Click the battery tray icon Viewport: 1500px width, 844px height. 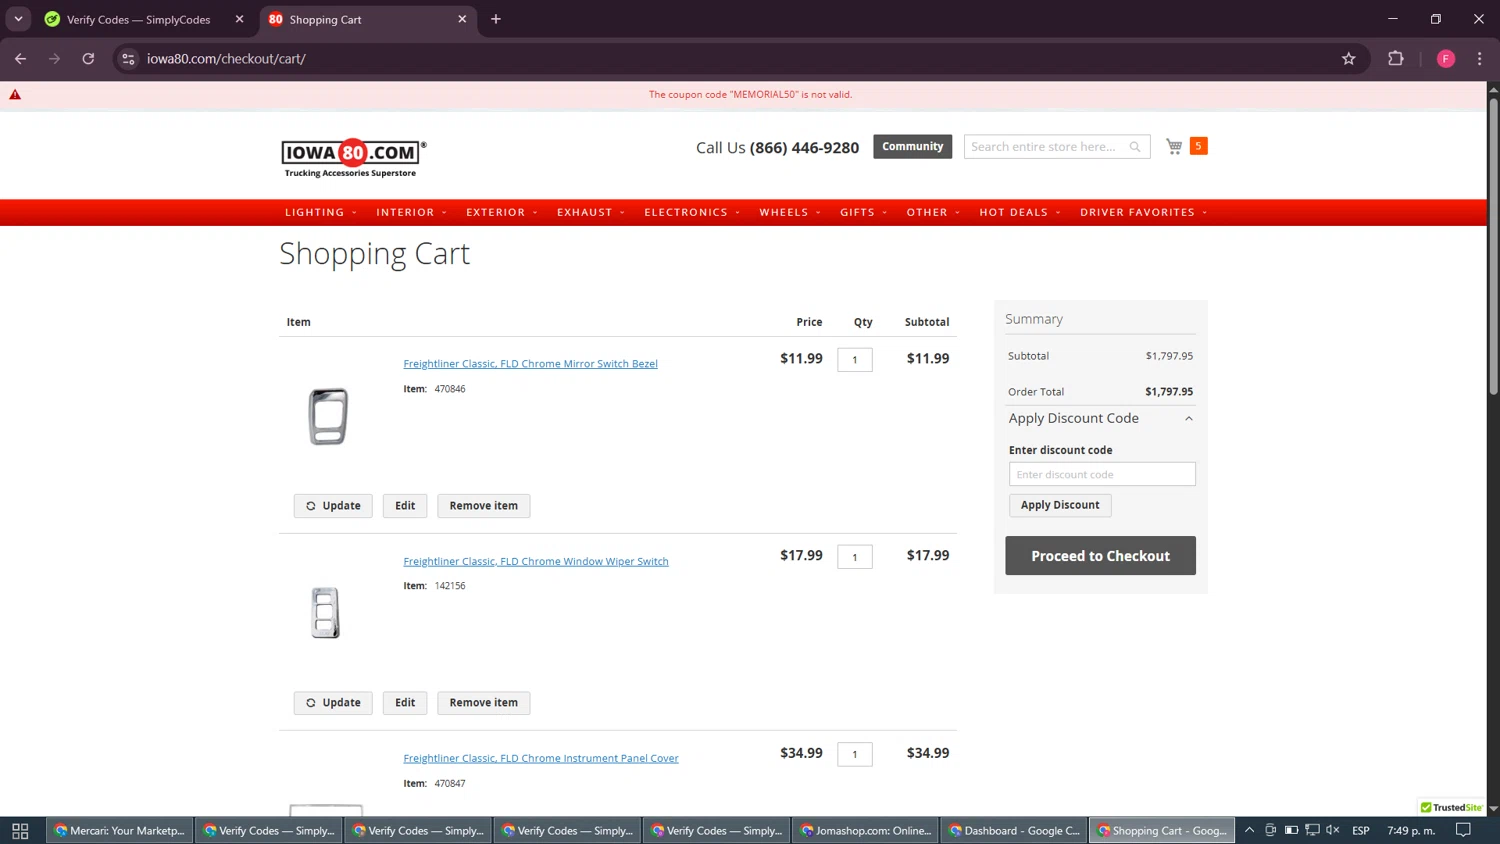1291,830
